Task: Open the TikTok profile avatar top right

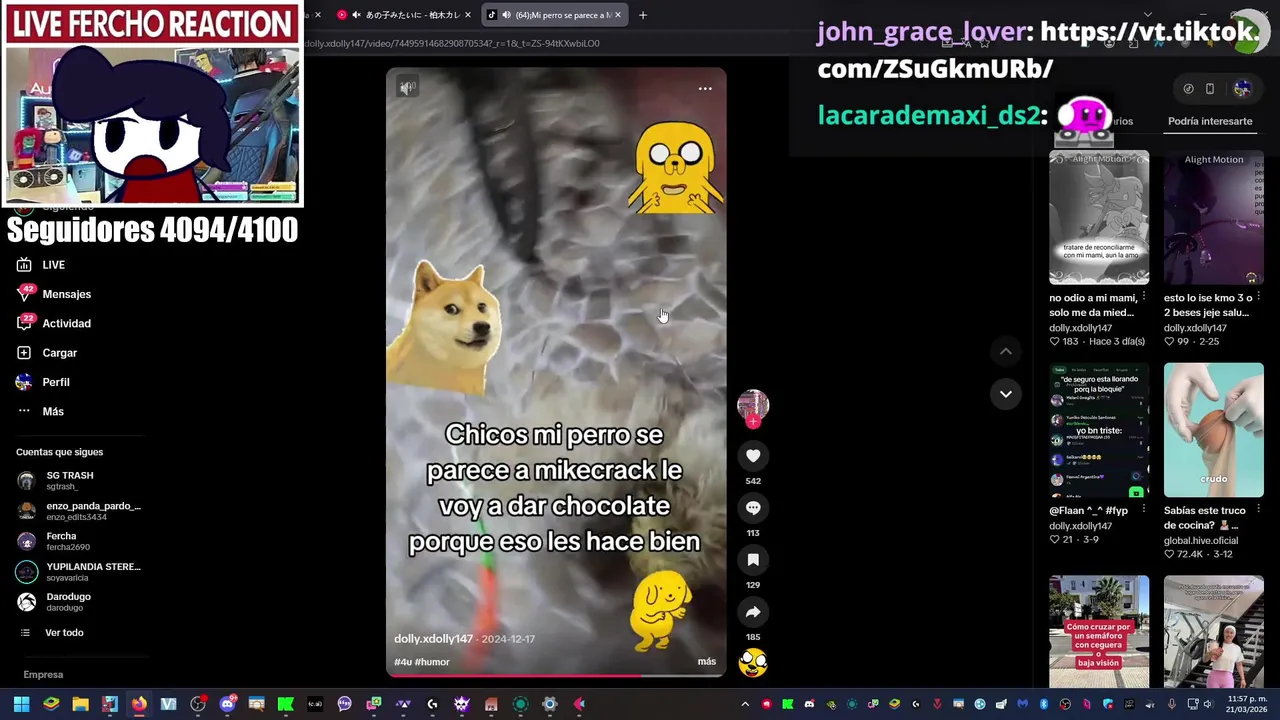Action: (x=1242, y=89)
